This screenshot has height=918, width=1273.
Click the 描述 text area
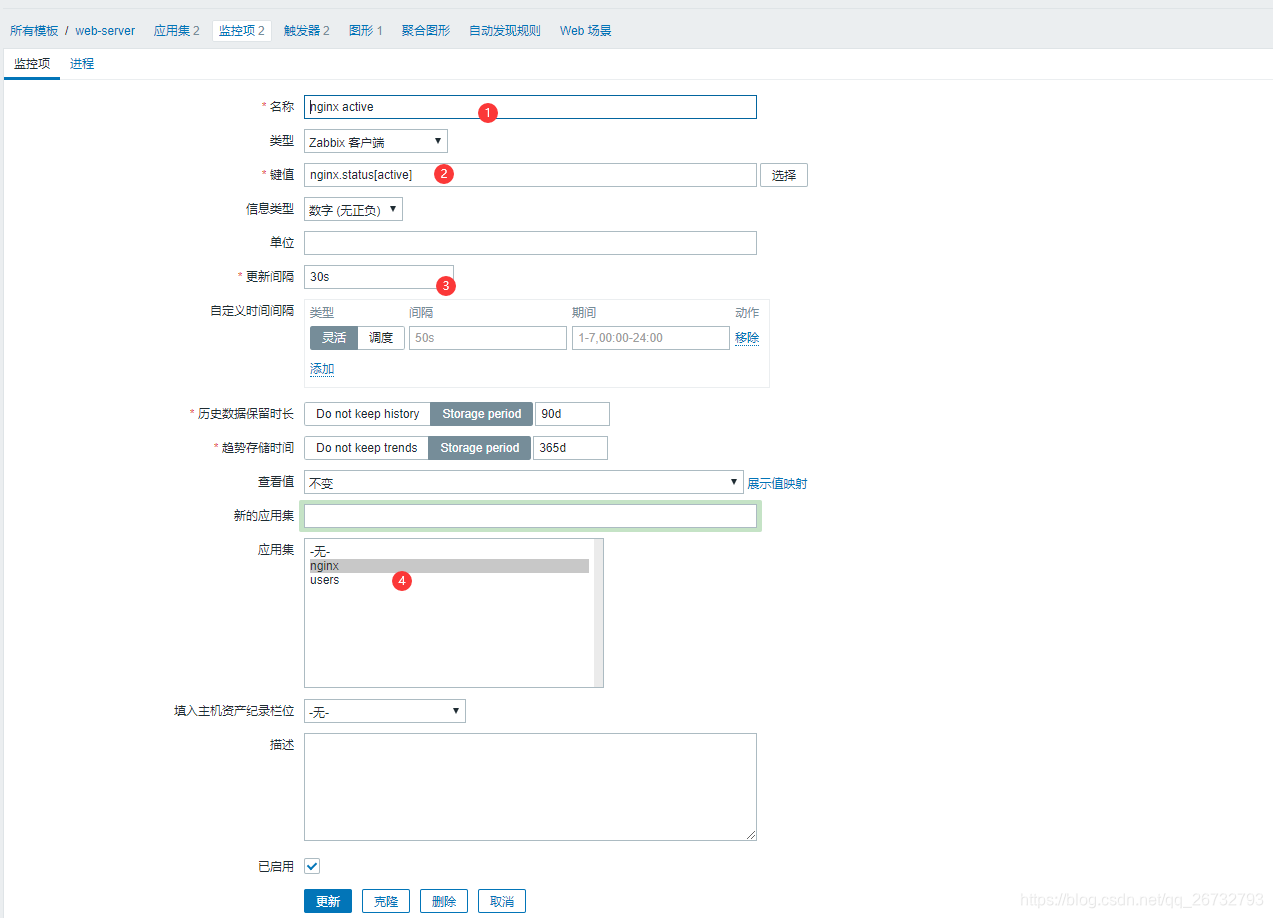[x=530, y=787]
